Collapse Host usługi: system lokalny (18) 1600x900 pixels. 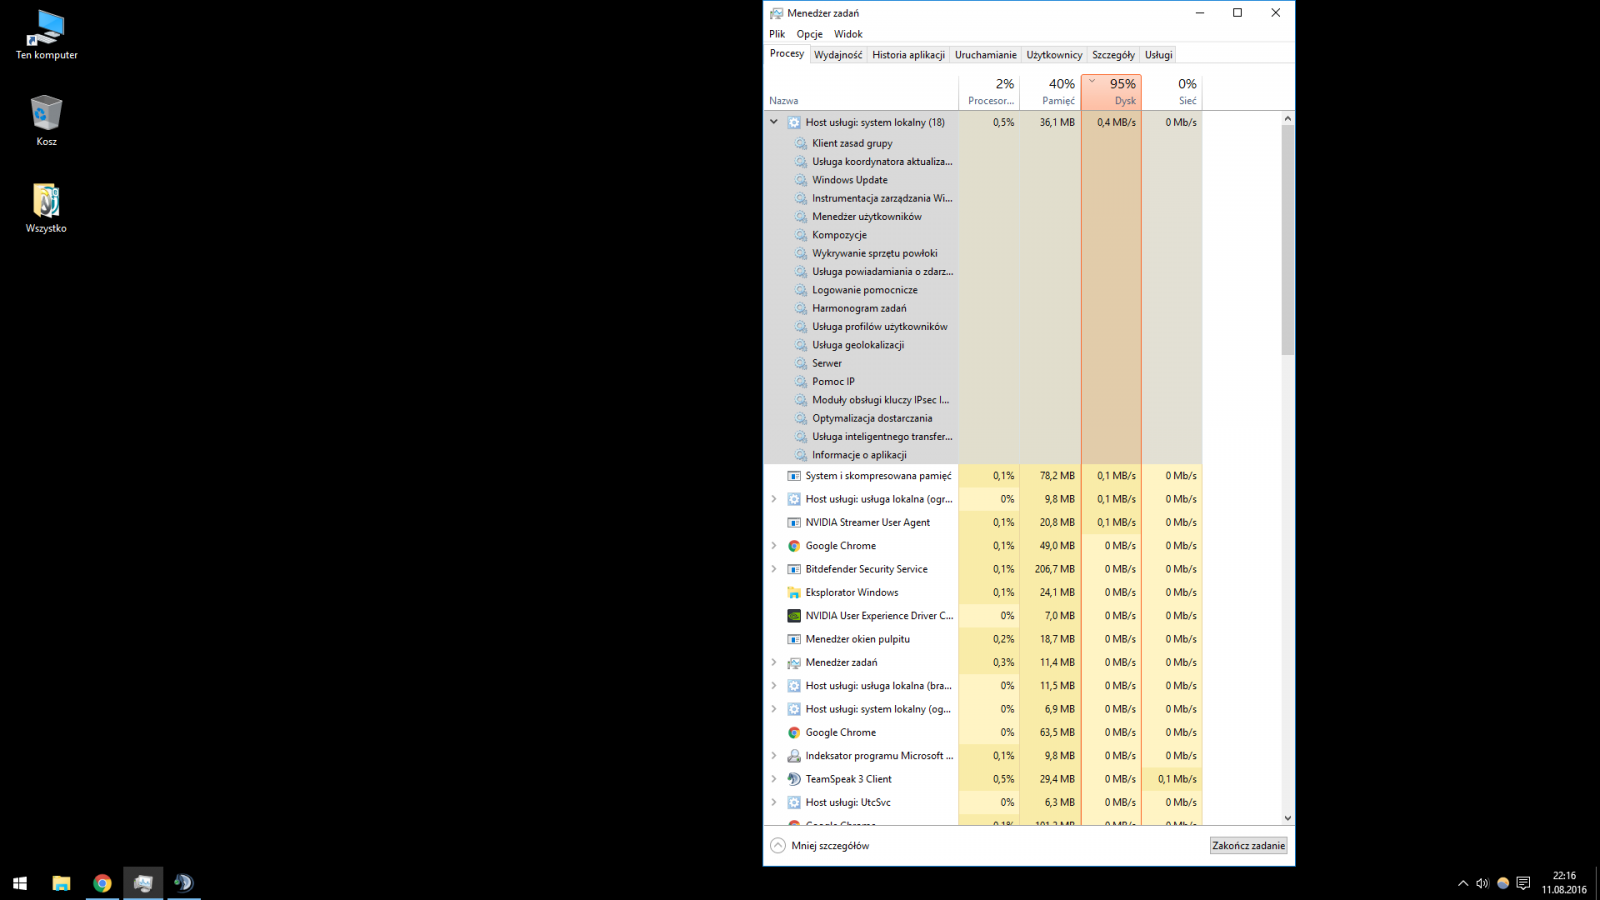(773, 122)
